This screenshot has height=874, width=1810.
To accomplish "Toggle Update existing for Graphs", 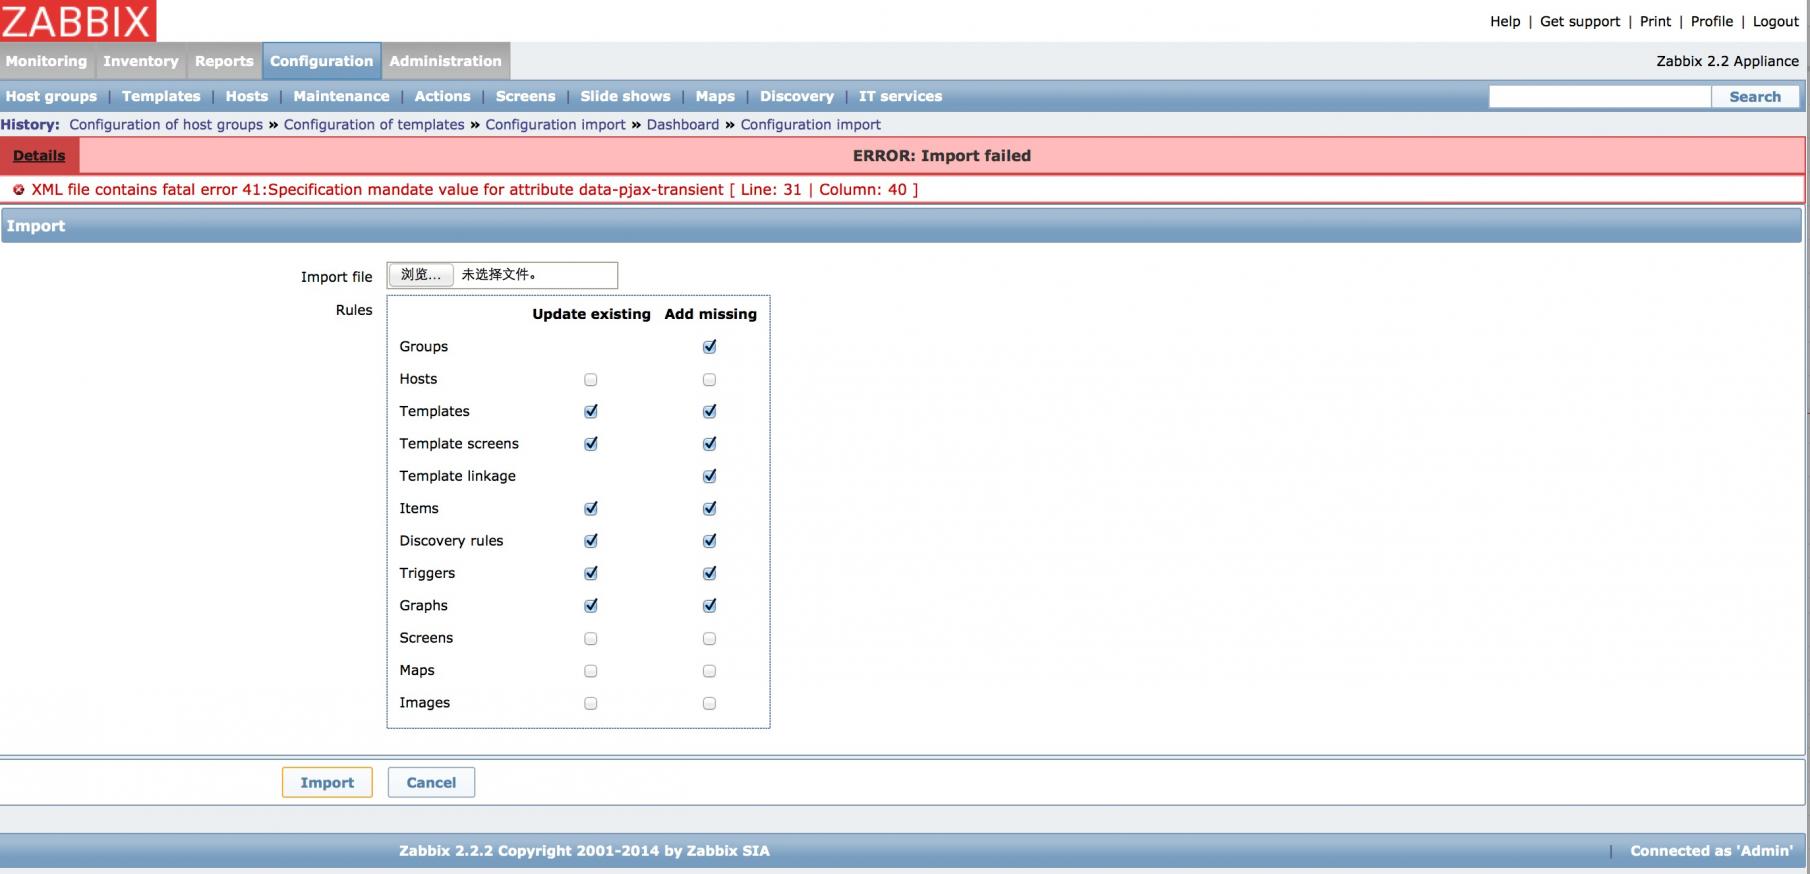I will tap(590, 606).
